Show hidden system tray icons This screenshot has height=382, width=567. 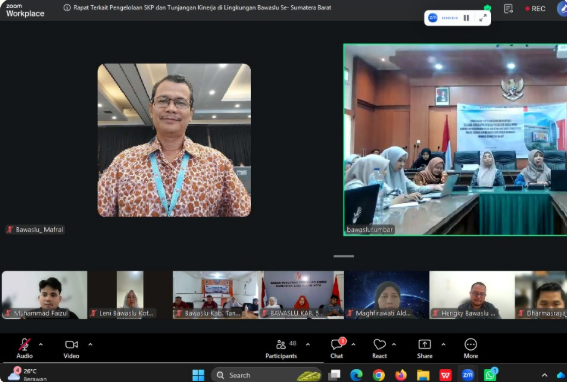(x=544, y=375)
